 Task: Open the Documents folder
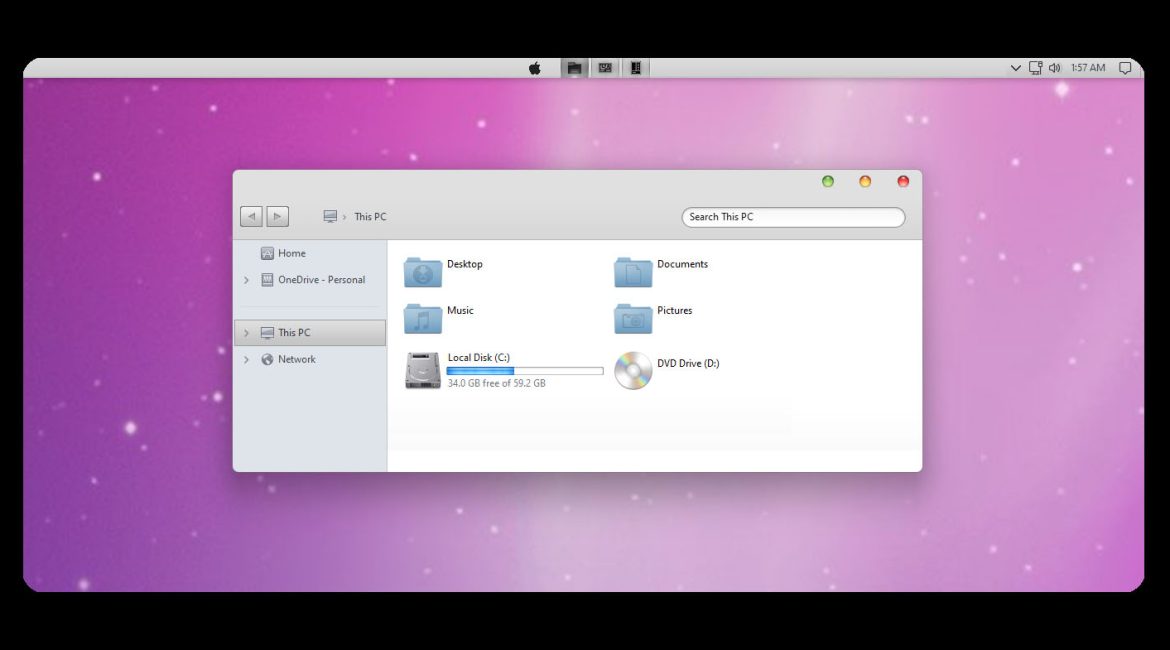[633, 271]
